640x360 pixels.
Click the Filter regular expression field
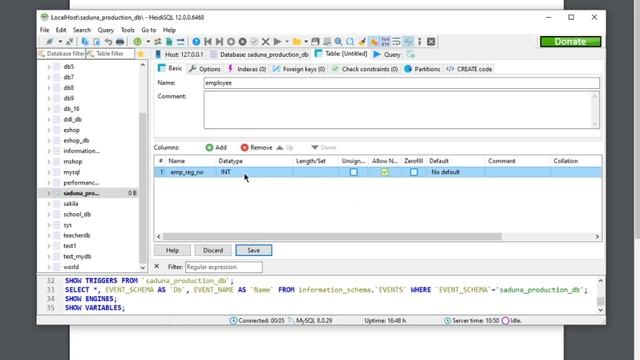[224, 267]
